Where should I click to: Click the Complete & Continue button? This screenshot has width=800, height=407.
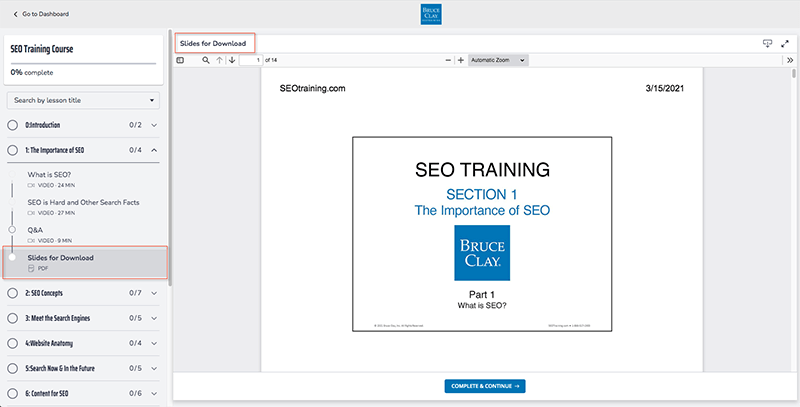point(485,386)
